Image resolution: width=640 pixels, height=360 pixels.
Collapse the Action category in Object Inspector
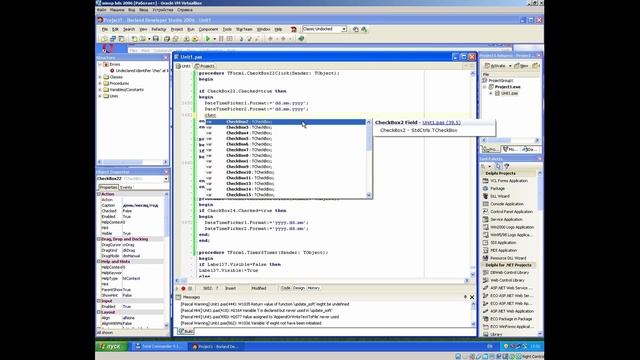tap(99, 194)
